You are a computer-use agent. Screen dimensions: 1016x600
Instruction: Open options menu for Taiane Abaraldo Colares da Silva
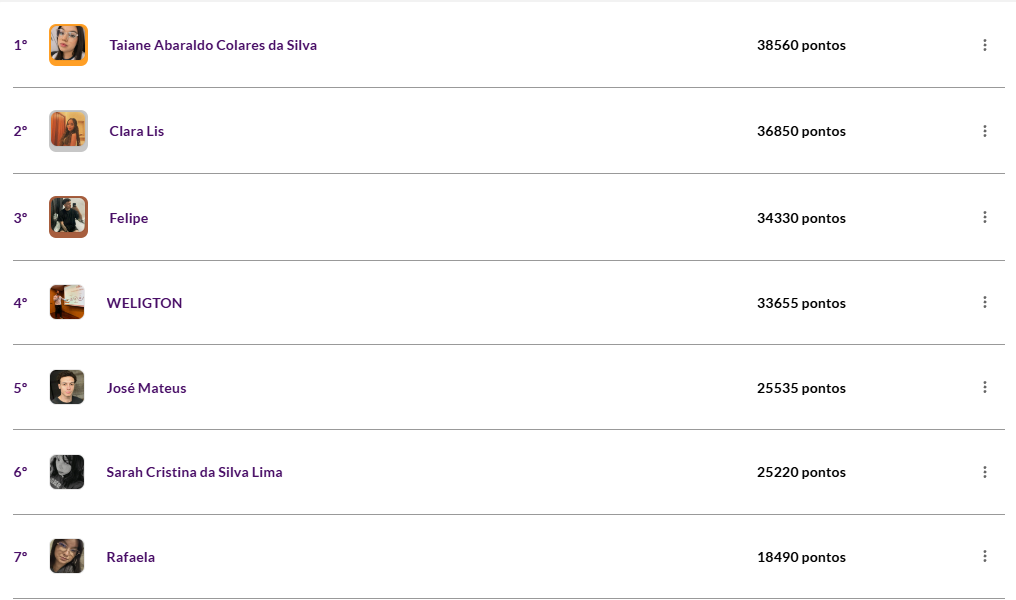[x=984, y=45]
